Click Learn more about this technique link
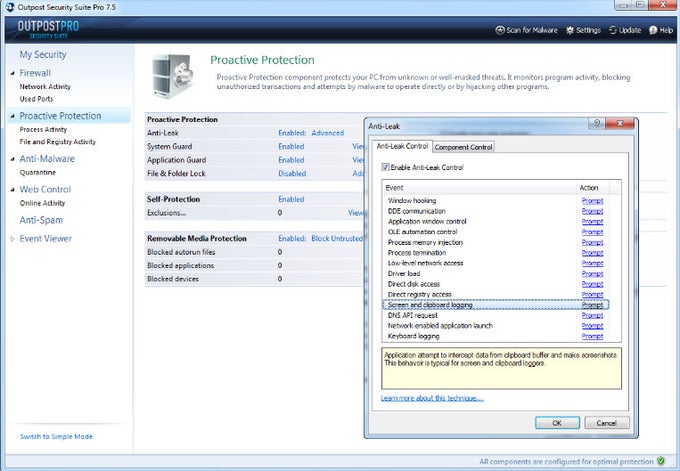Image resolution: width=680 pixels, height=471 pixels. 432,398
